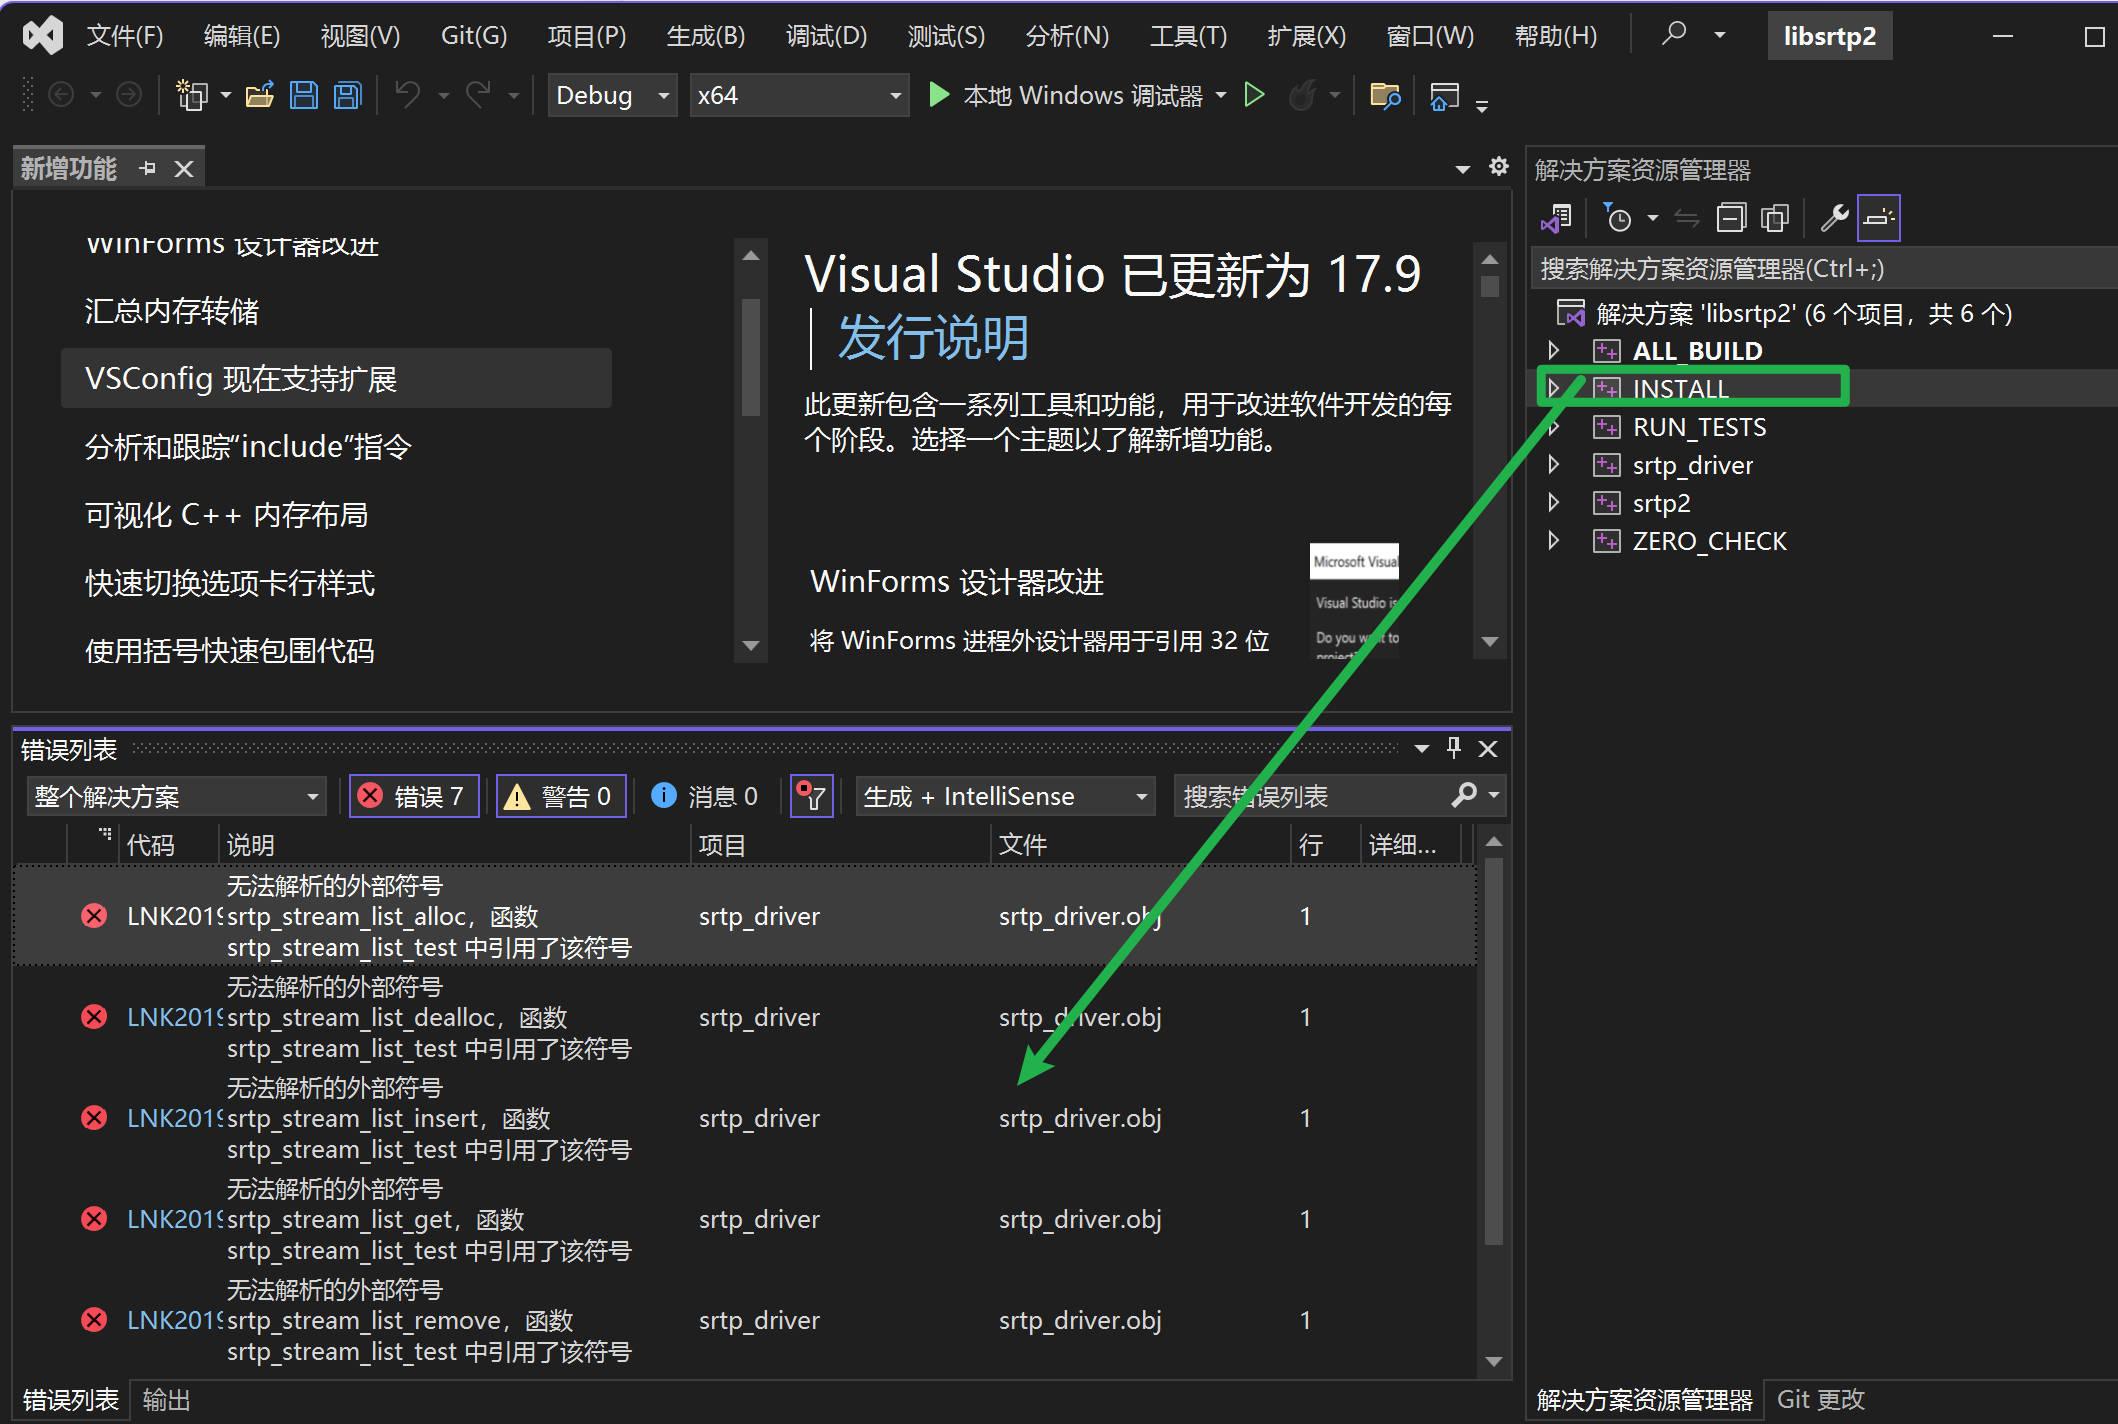Open the 发行说明 link
Image resolution: width=2118 pixels, height=1424 pixels.
933,337
